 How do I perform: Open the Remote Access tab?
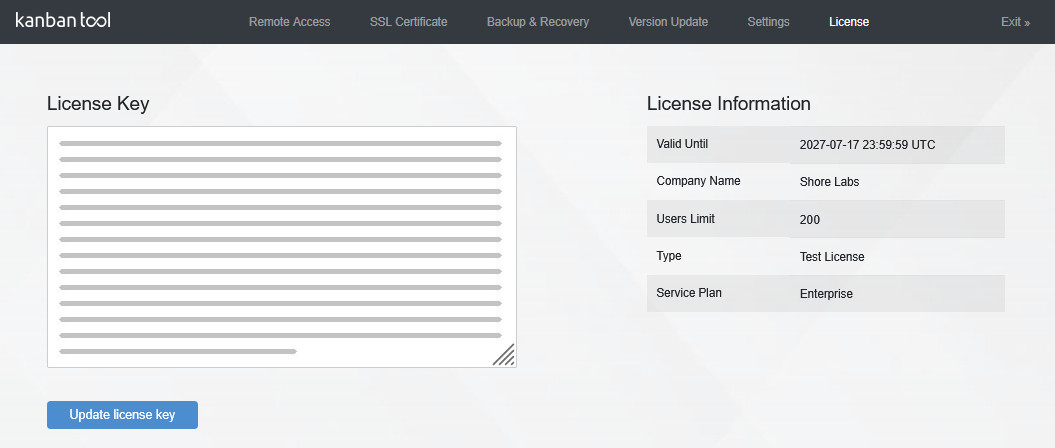pyautogui.click(x=289, y=22)
